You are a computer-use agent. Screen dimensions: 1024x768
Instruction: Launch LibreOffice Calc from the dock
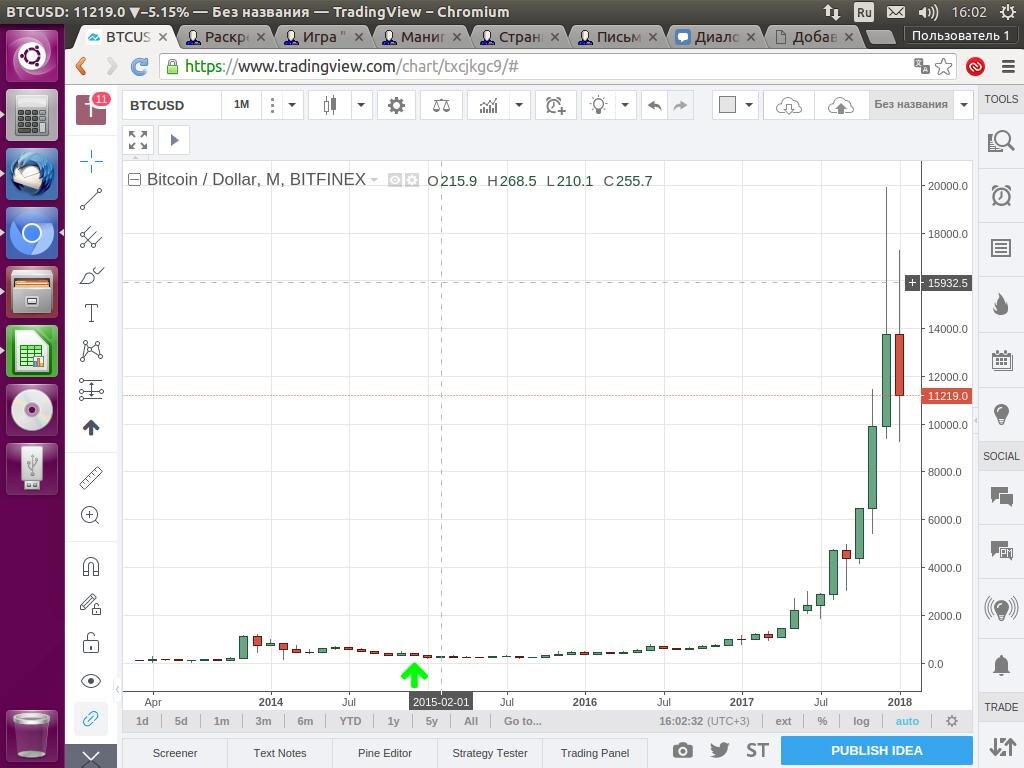[x=32, y=351]
